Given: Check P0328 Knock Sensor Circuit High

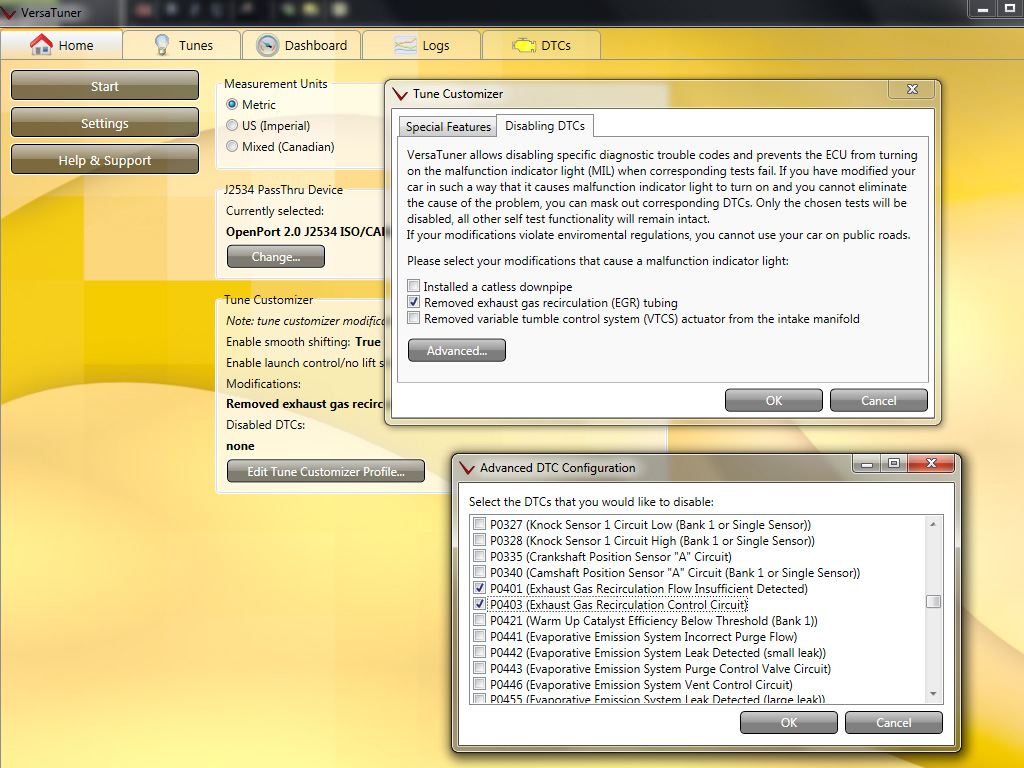Looking at the screenshot, I should coord(479,540).
